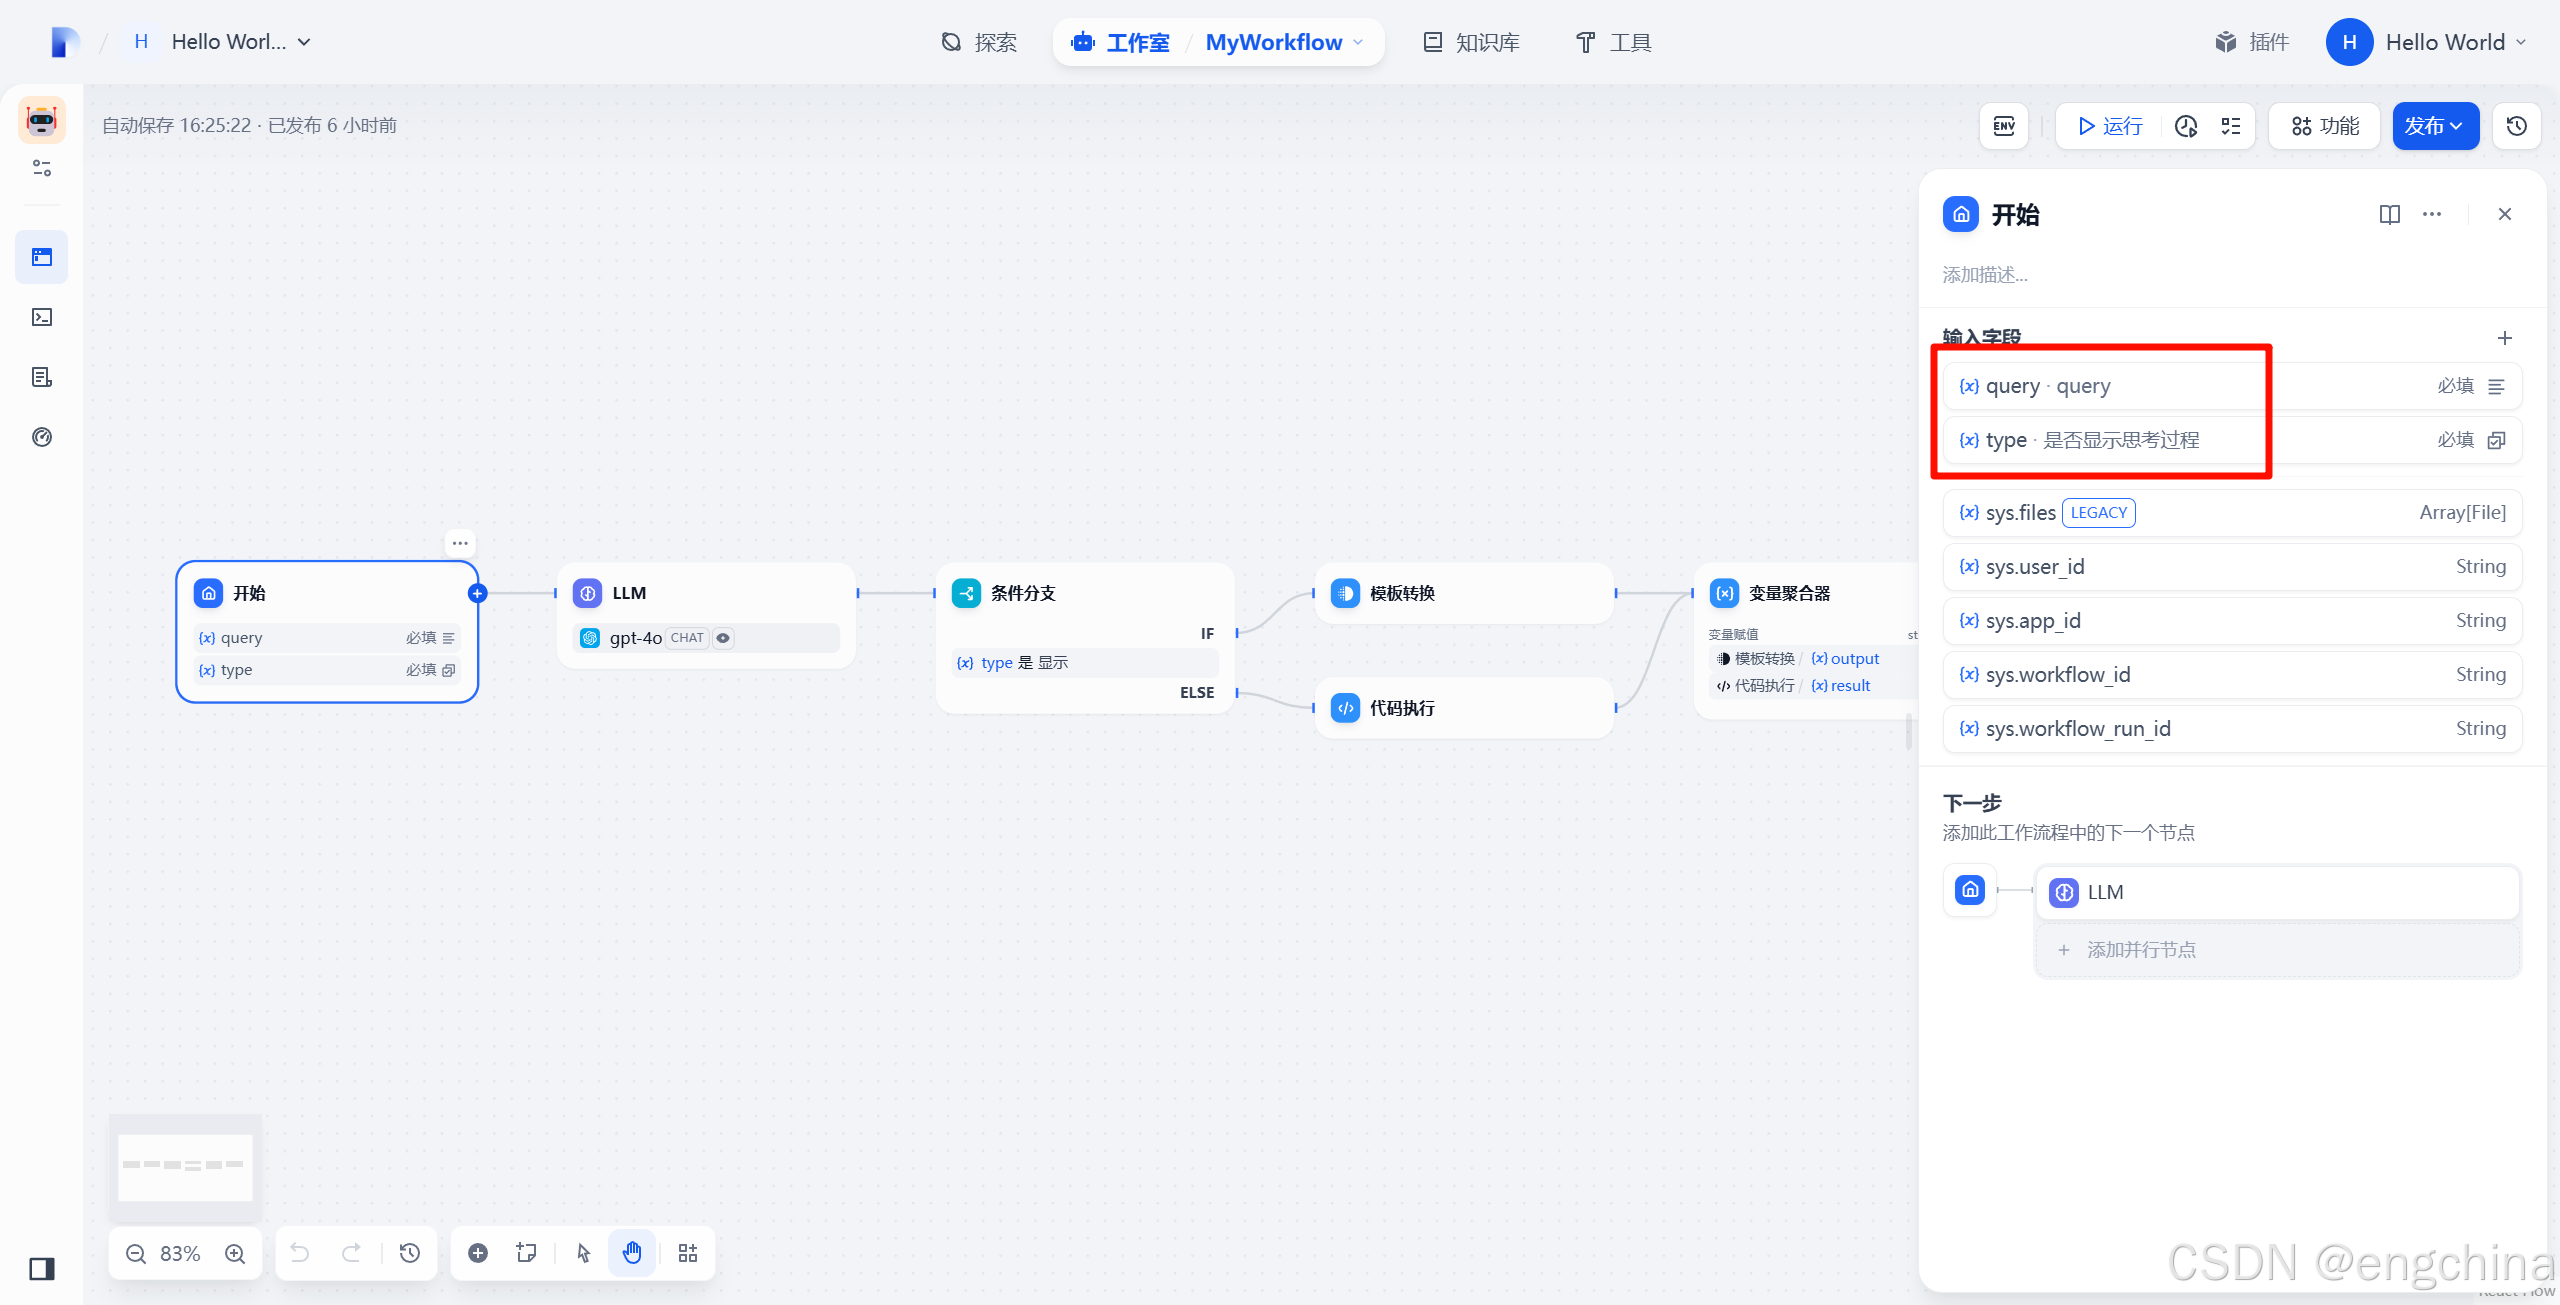Click the add node plus icon
Screen dimensions: 2560x1305
tap(478, 1253)
